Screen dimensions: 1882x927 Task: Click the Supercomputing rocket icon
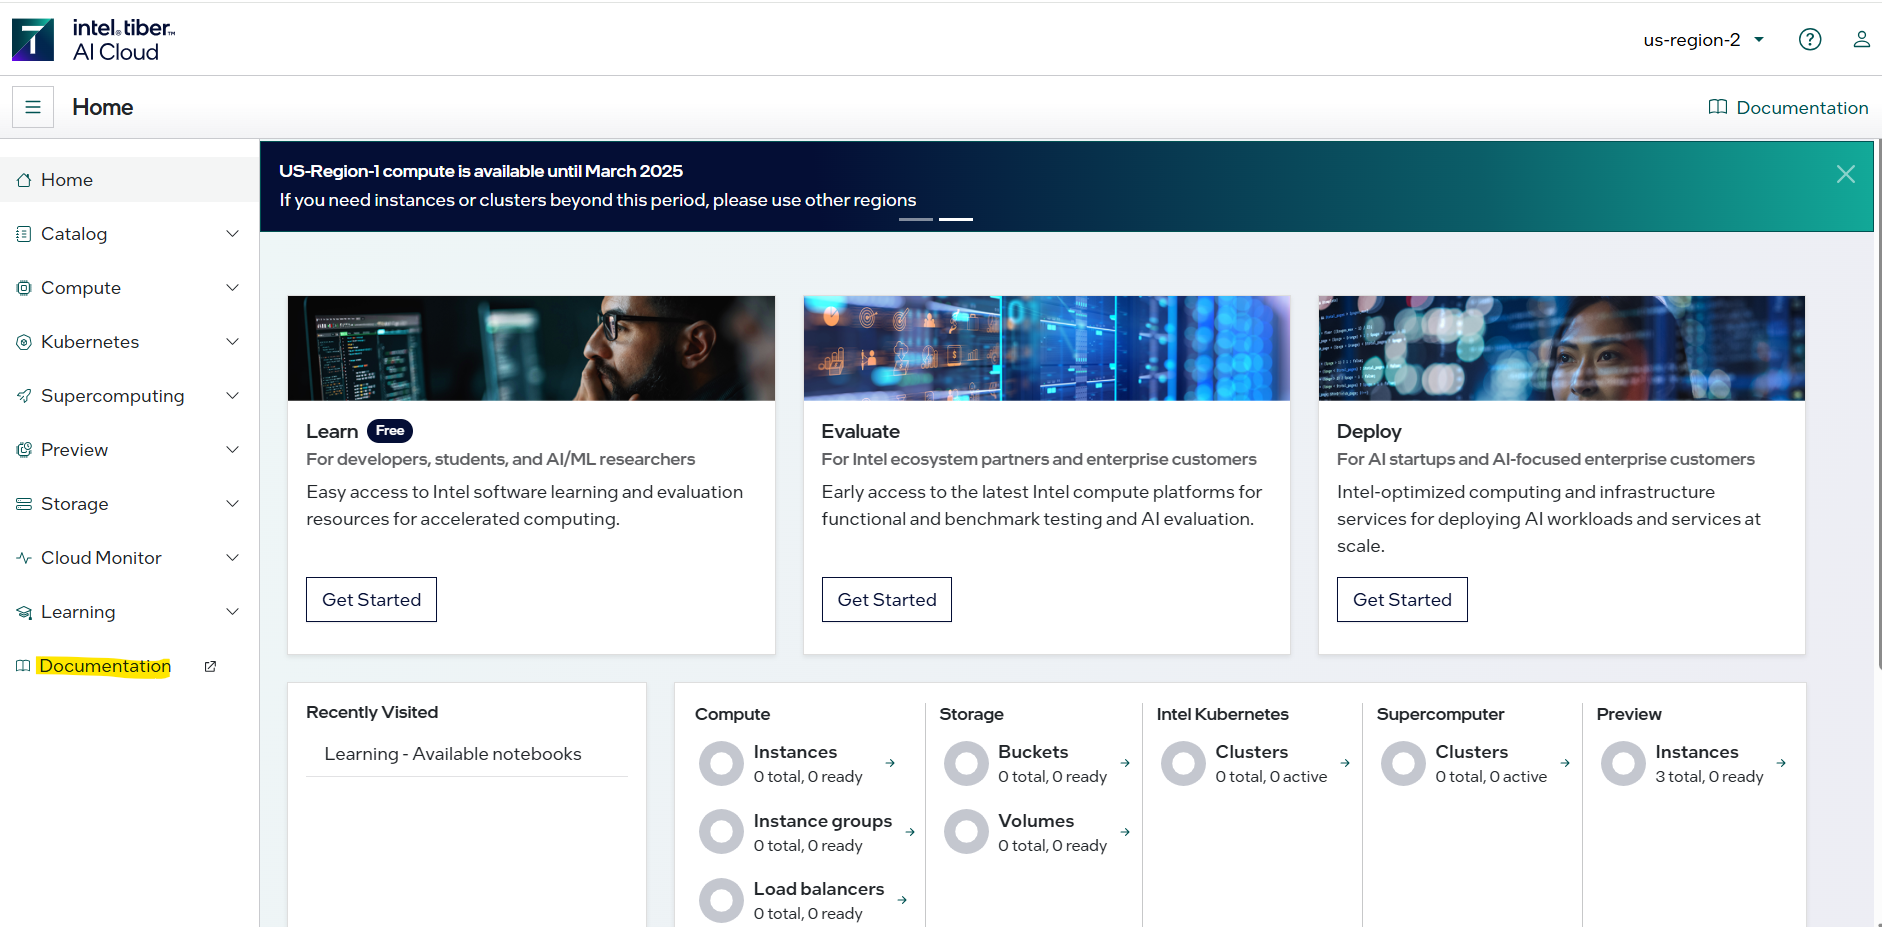coord(24,396)
